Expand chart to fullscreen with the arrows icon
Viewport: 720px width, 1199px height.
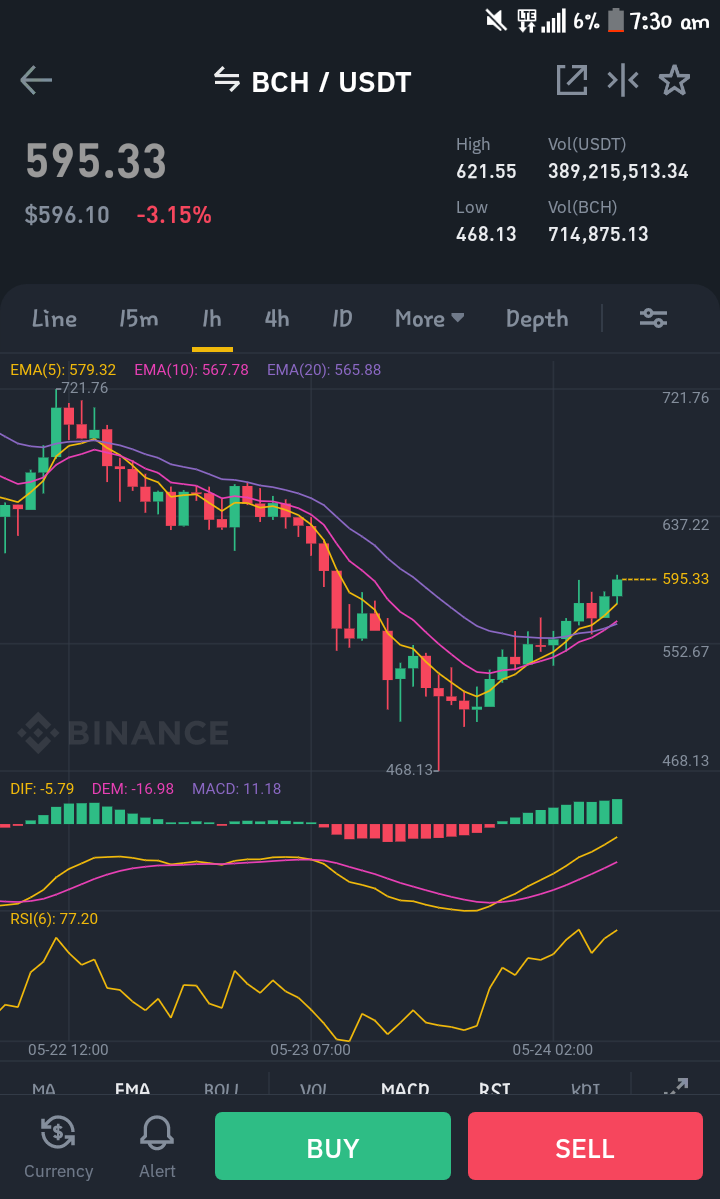(x=676, y=1087)
